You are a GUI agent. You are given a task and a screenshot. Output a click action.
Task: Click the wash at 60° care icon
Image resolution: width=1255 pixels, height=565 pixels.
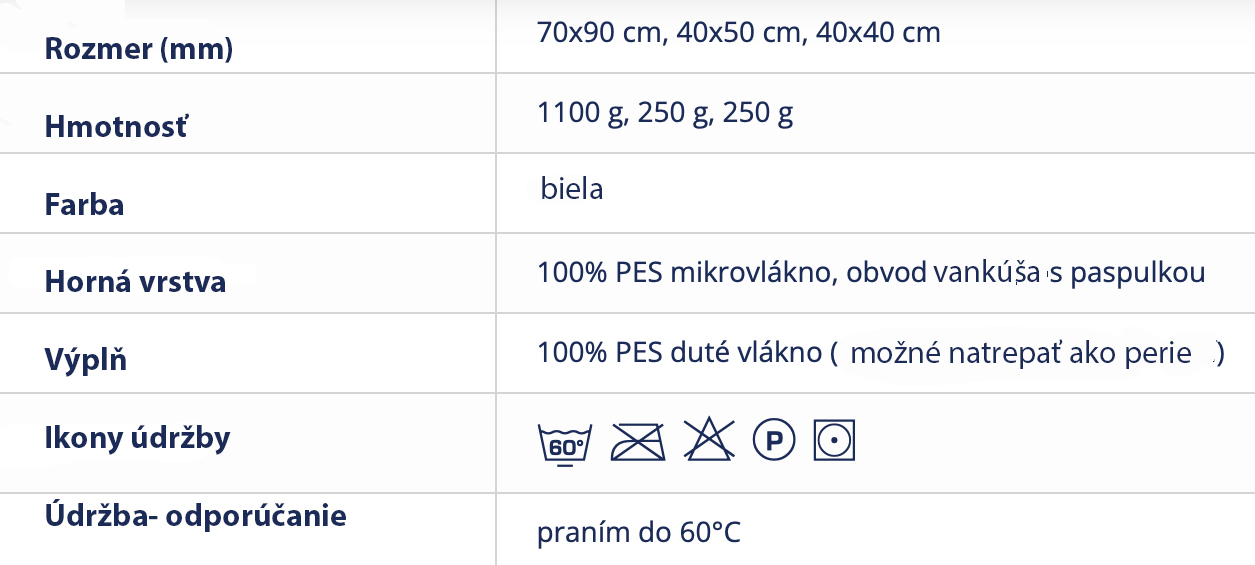click(565, 442)
